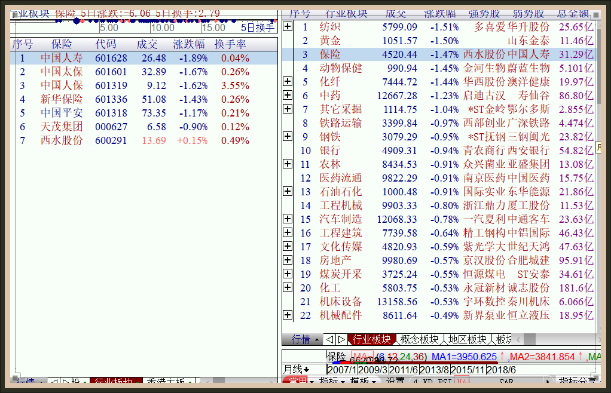
Task: Open the 月线 period dropdown
Action: click(297, 369)
